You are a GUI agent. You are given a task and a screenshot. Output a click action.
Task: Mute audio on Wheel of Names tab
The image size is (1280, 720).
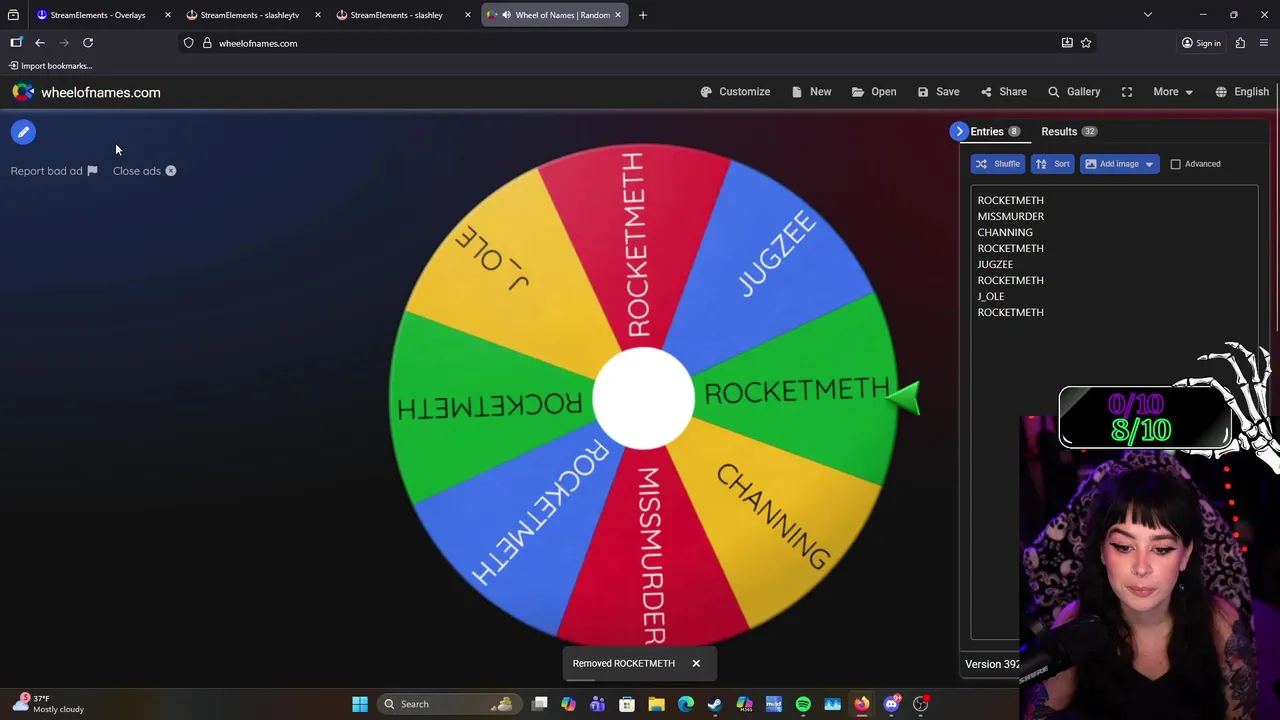click(506, 15)
